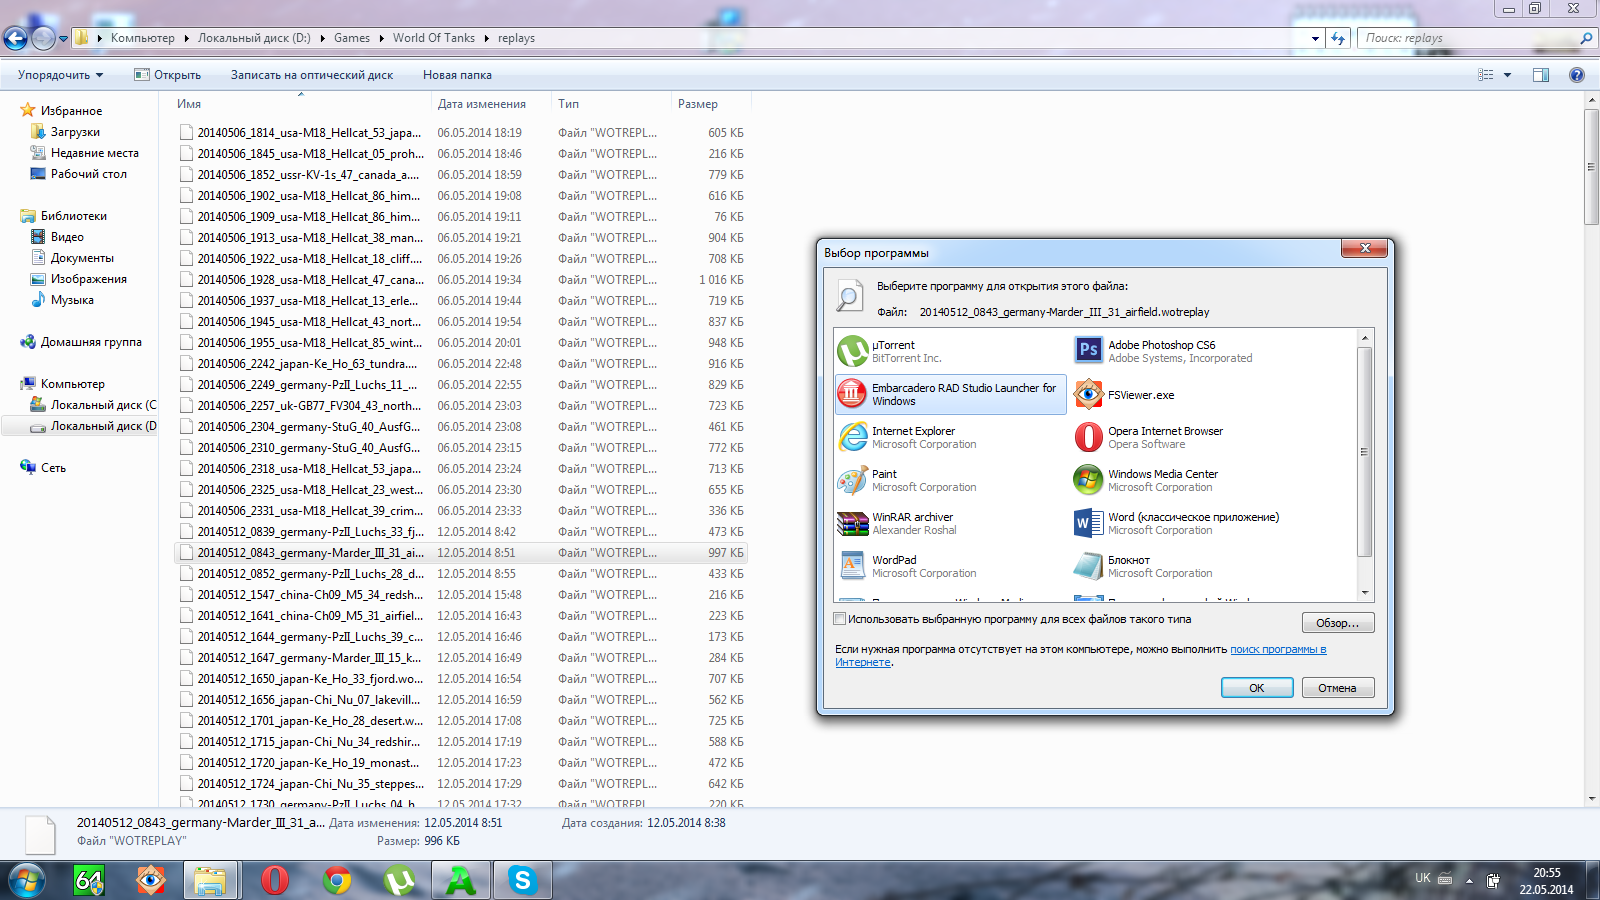
Task: Select Paint program icon
Action: point(852,480)
